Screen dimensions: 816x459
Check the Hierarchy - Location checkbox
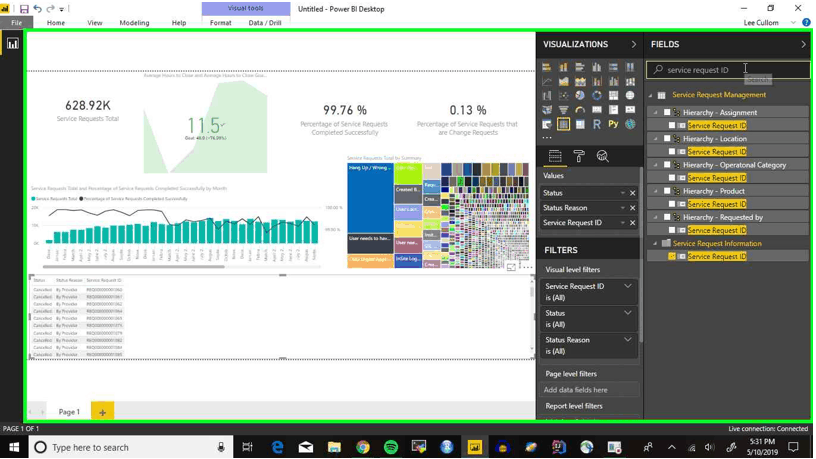667,138
